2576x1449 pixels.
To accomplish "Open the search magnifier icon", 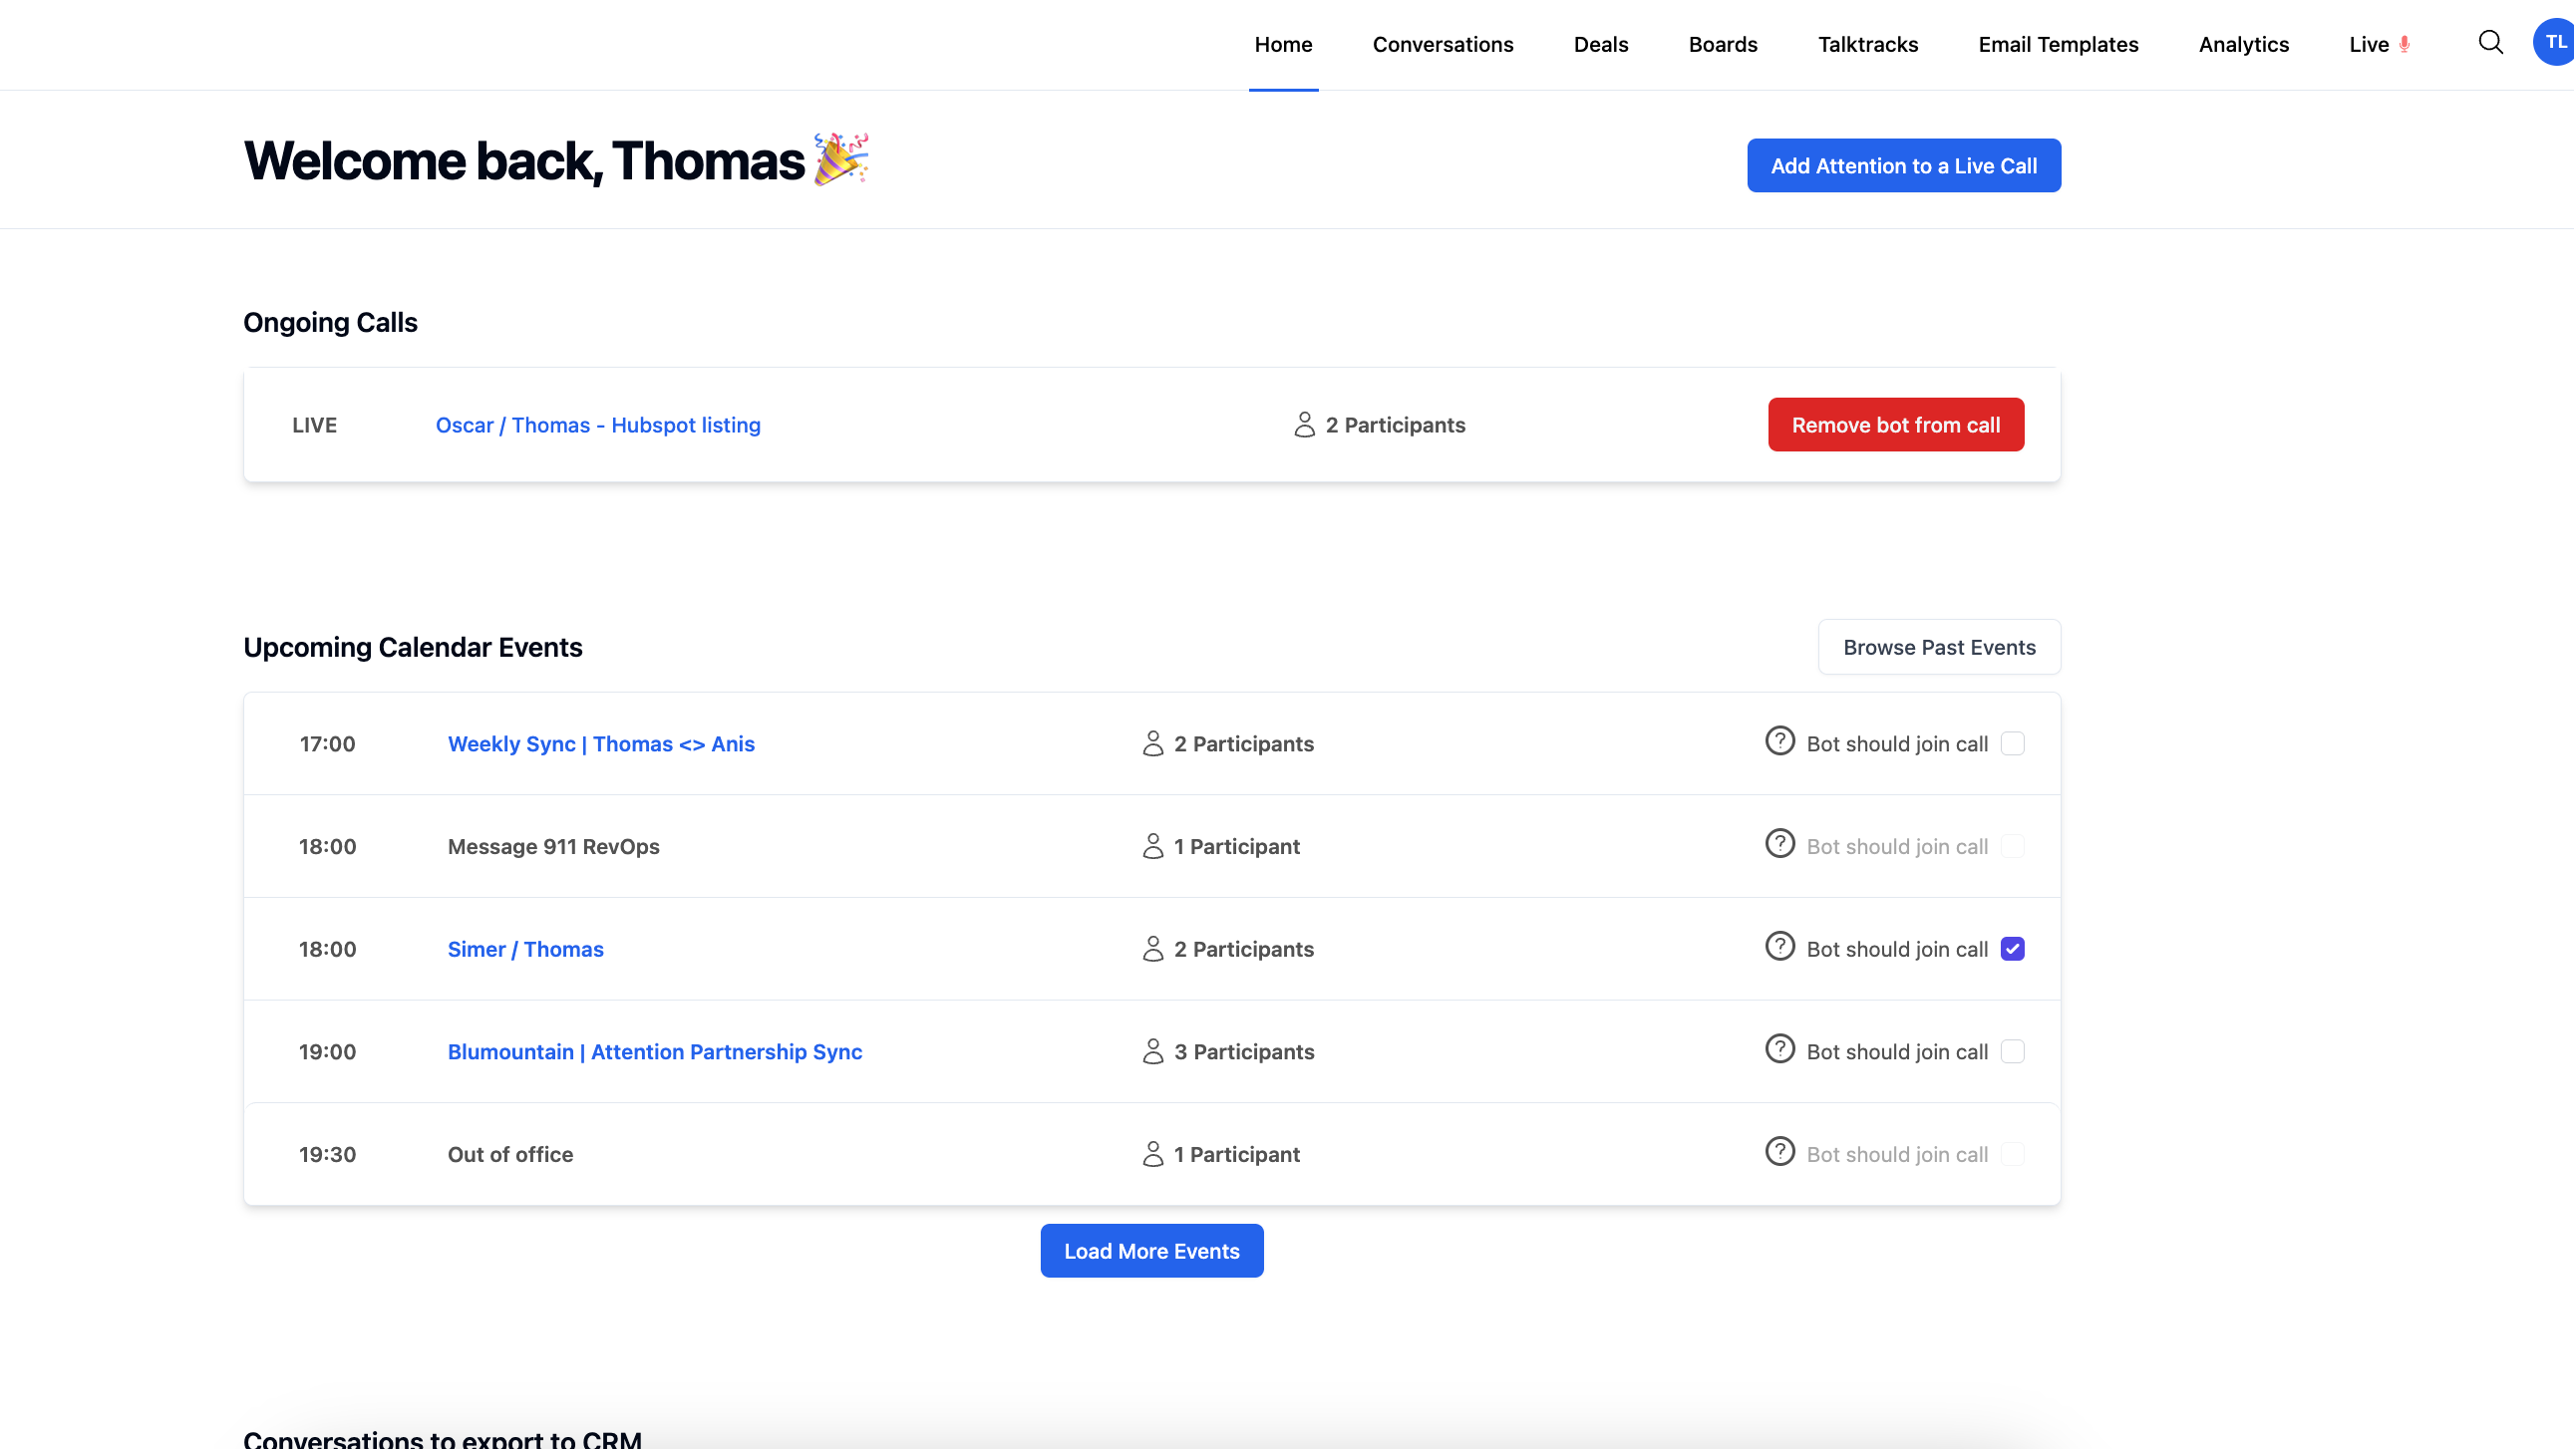I will click(2490, 42).
